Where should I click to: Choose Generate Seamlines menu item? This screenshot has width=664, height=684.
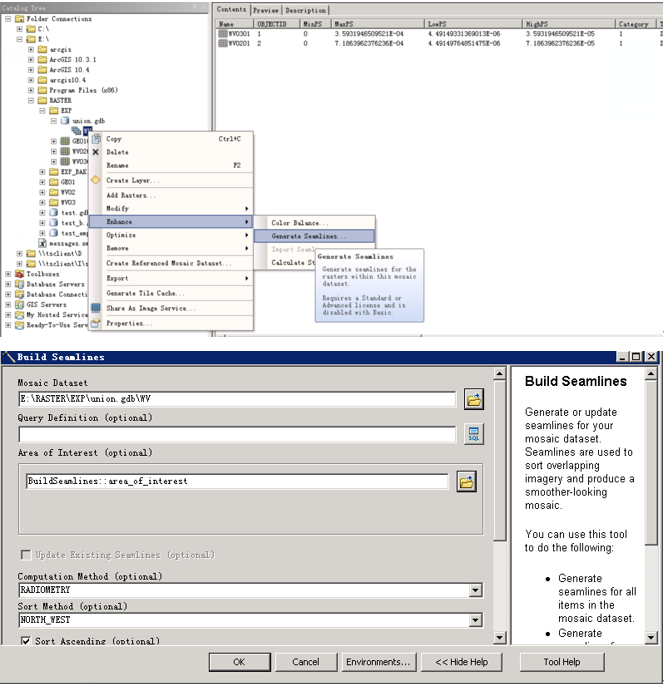pyautogui.click(x=314, y=236)
